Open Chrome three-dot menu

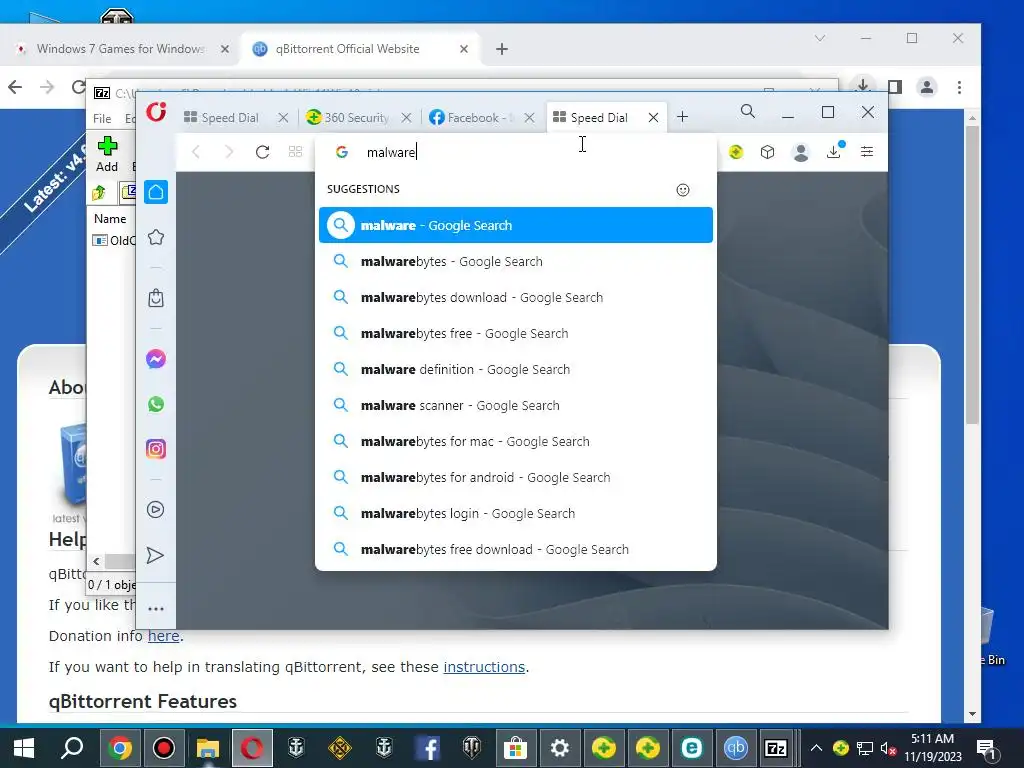click(959, 87)
